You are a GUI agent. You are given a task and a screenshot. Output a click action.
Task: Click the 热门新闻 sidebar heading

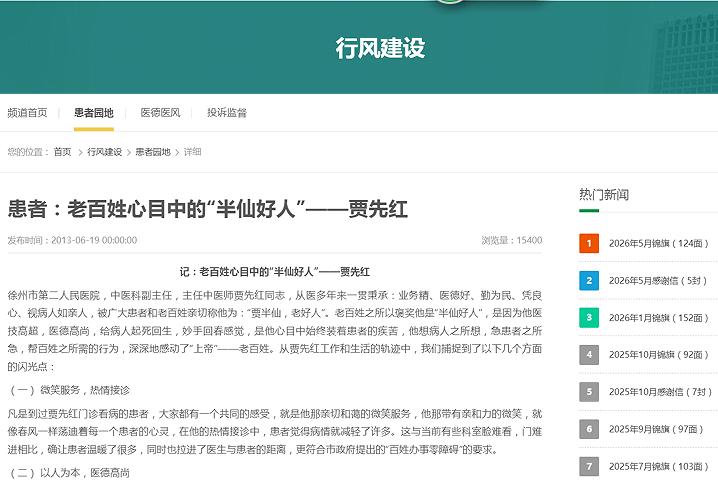[x=604, y=195]
